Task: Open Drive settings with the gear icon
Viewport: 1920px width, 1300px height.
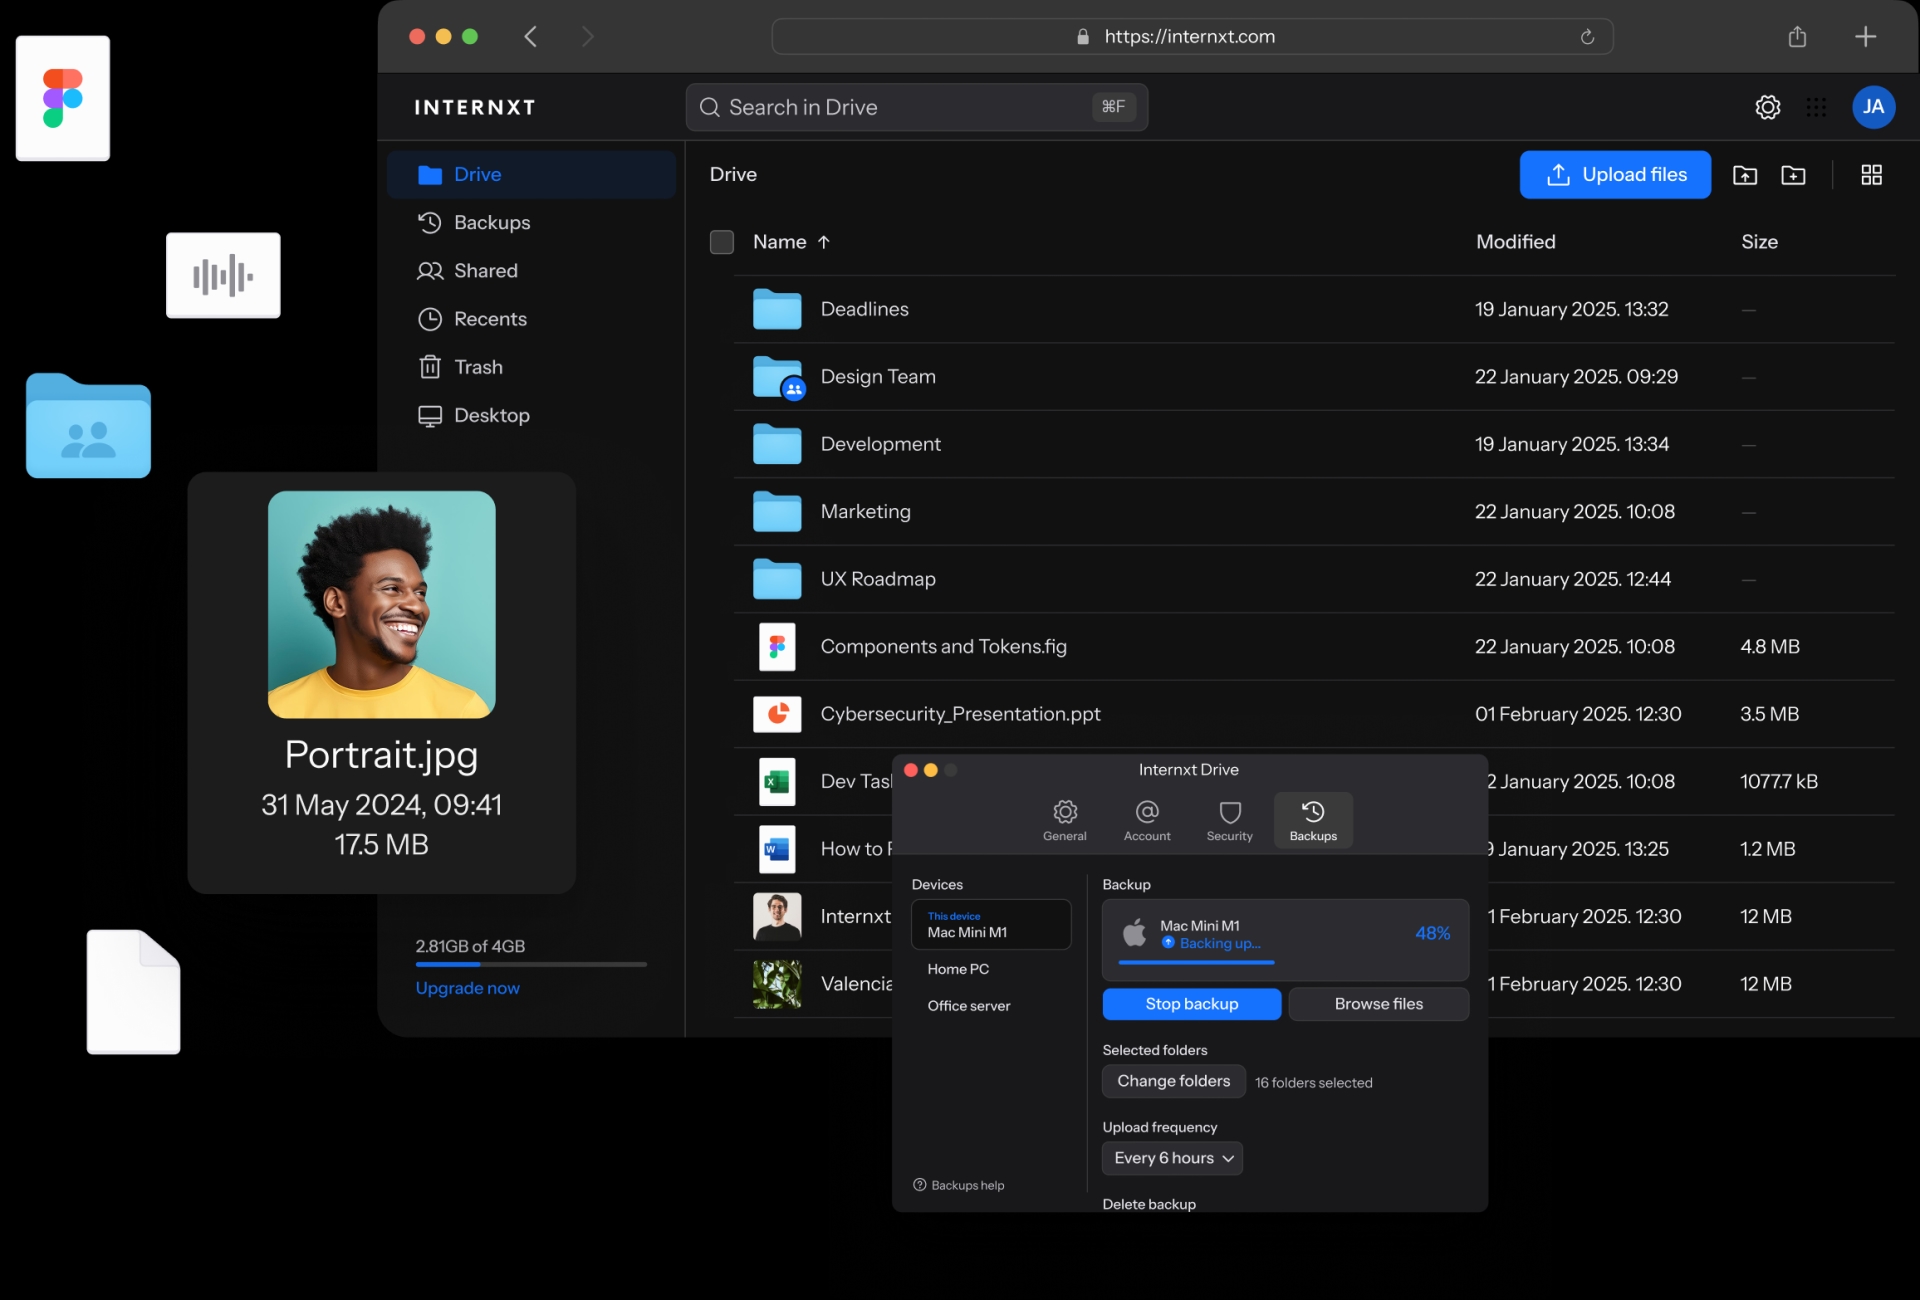Action: click(1768, 107)
